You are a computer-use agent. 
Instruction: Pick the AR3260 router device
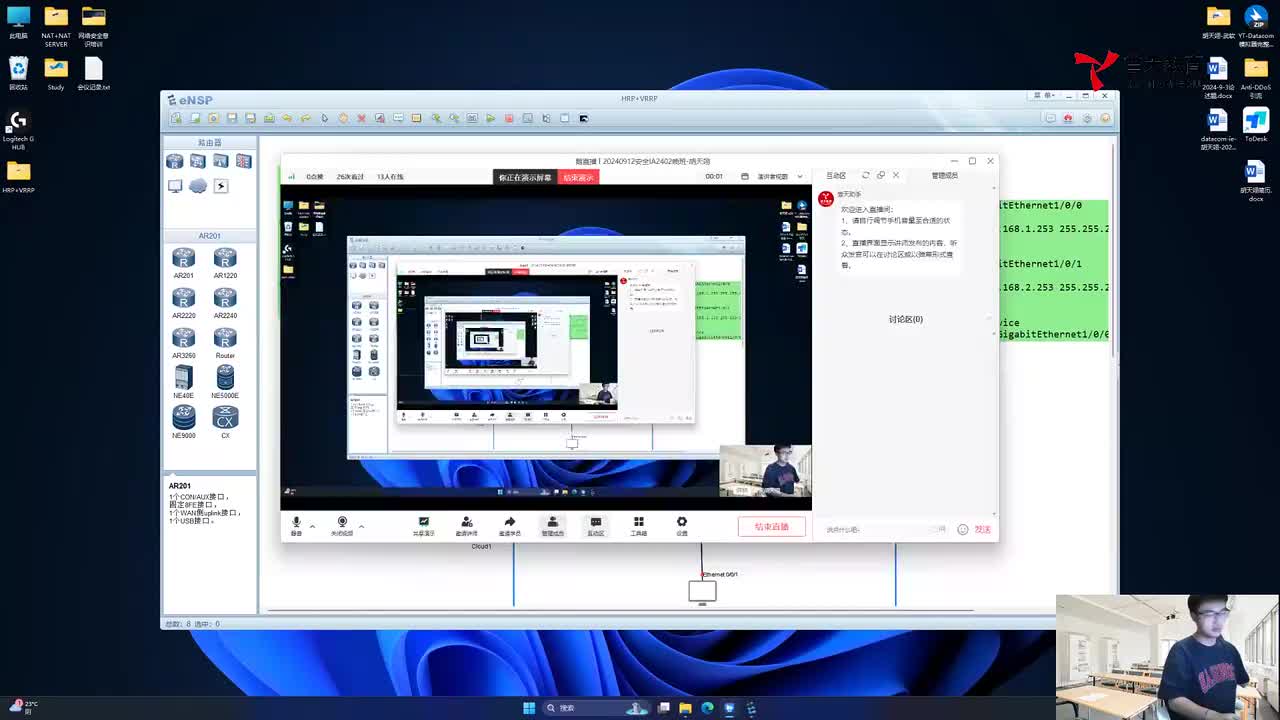coord(183,343)
